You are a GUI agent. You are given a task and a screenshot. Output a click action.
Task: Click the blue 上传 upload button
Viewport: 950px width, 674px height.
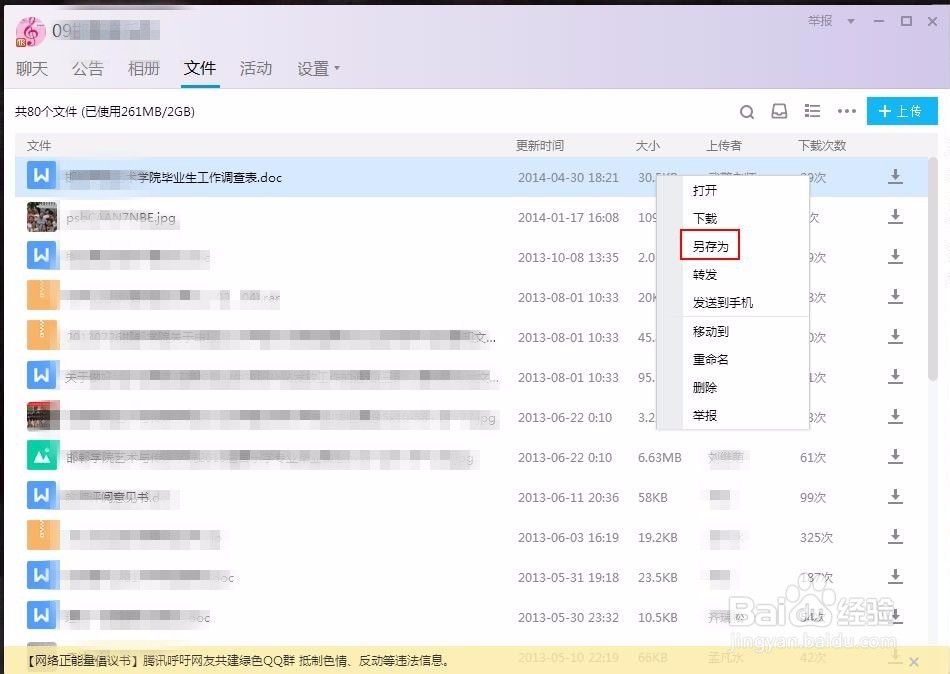point(901,111)
